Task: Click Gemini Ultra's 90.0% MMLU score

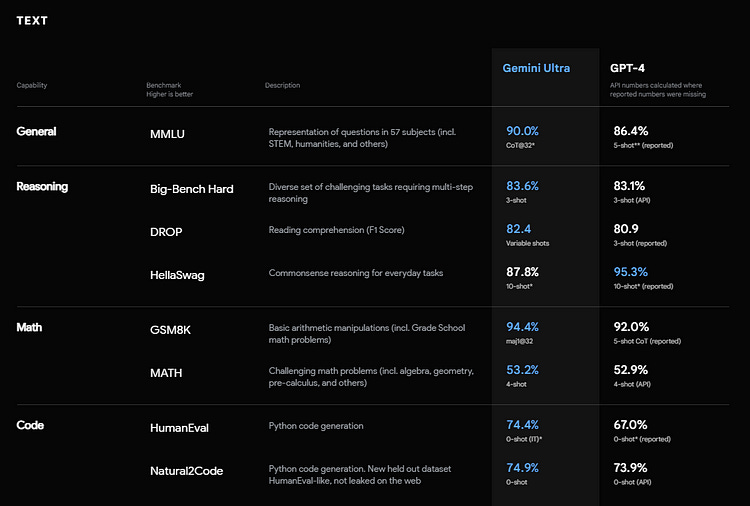Action: (x=522, y=131)
